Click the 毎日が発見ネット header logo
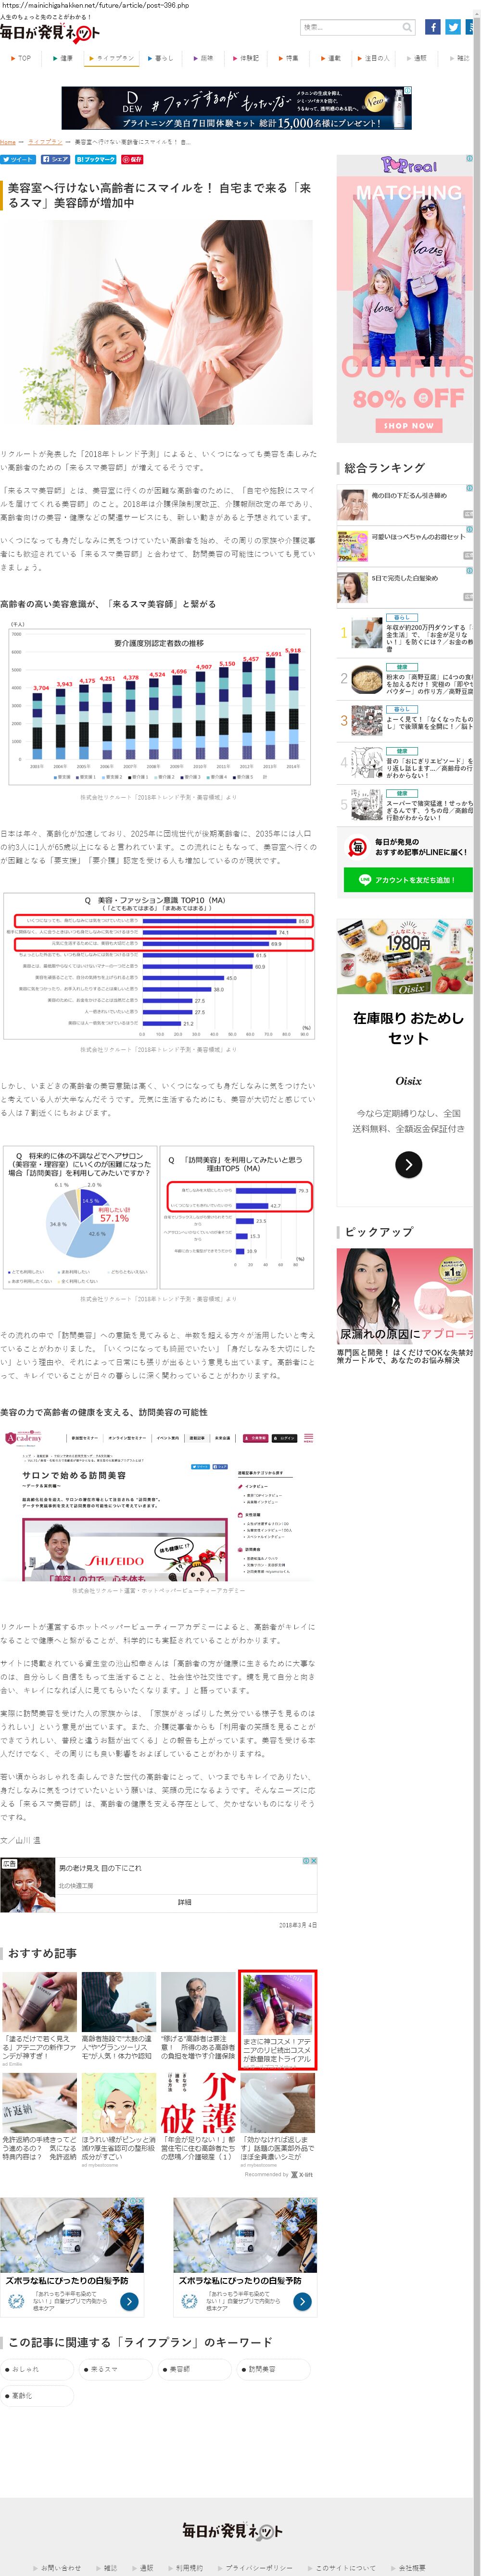 click(50, 33)
